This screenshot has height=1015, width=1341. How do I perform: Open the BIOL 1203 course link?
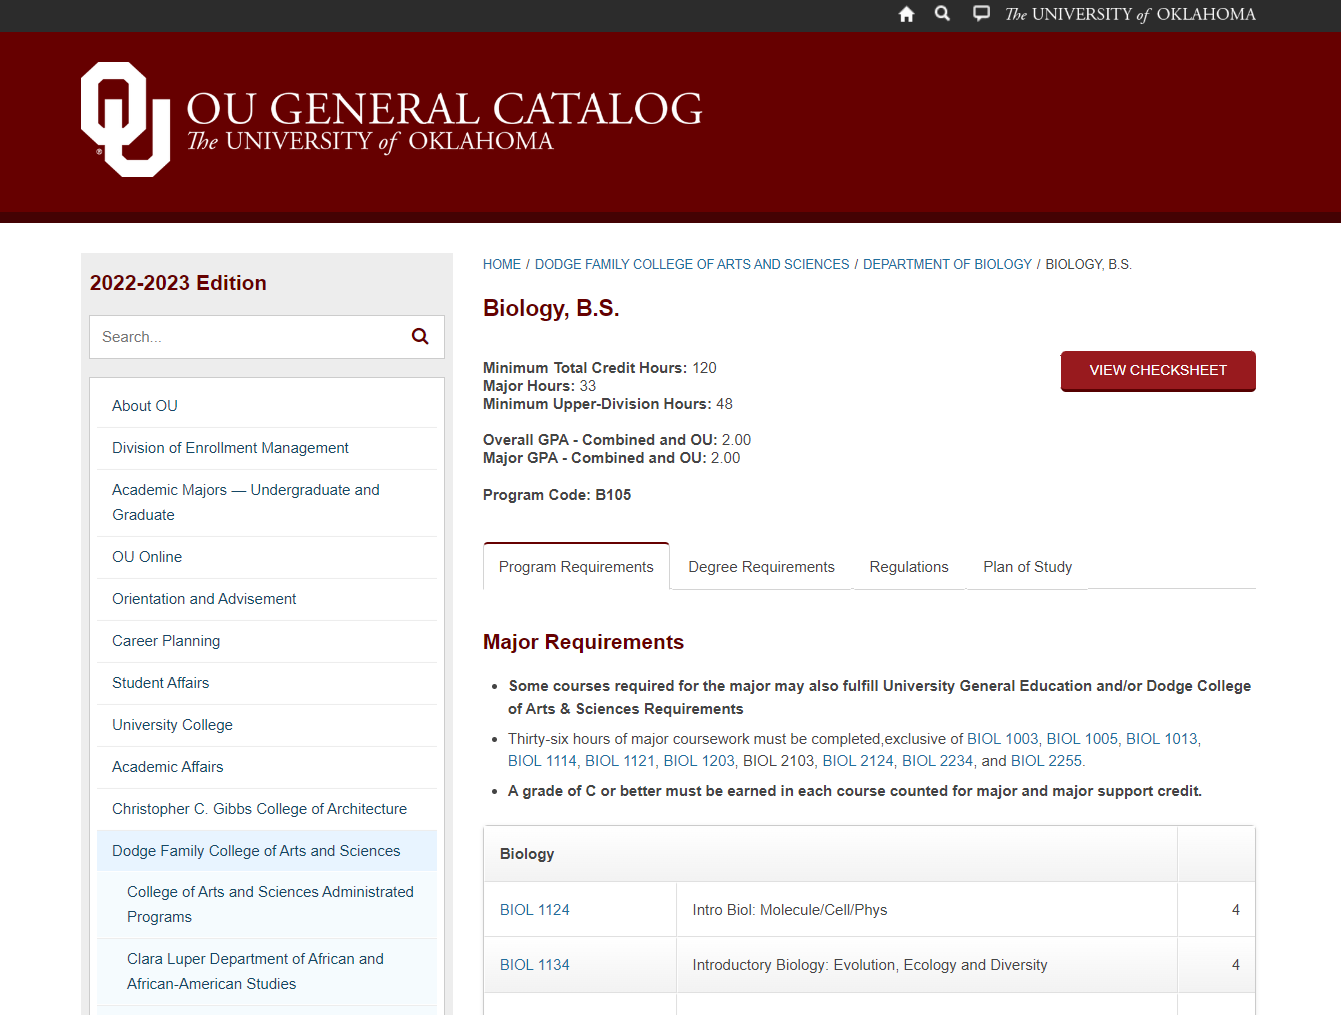699,761
